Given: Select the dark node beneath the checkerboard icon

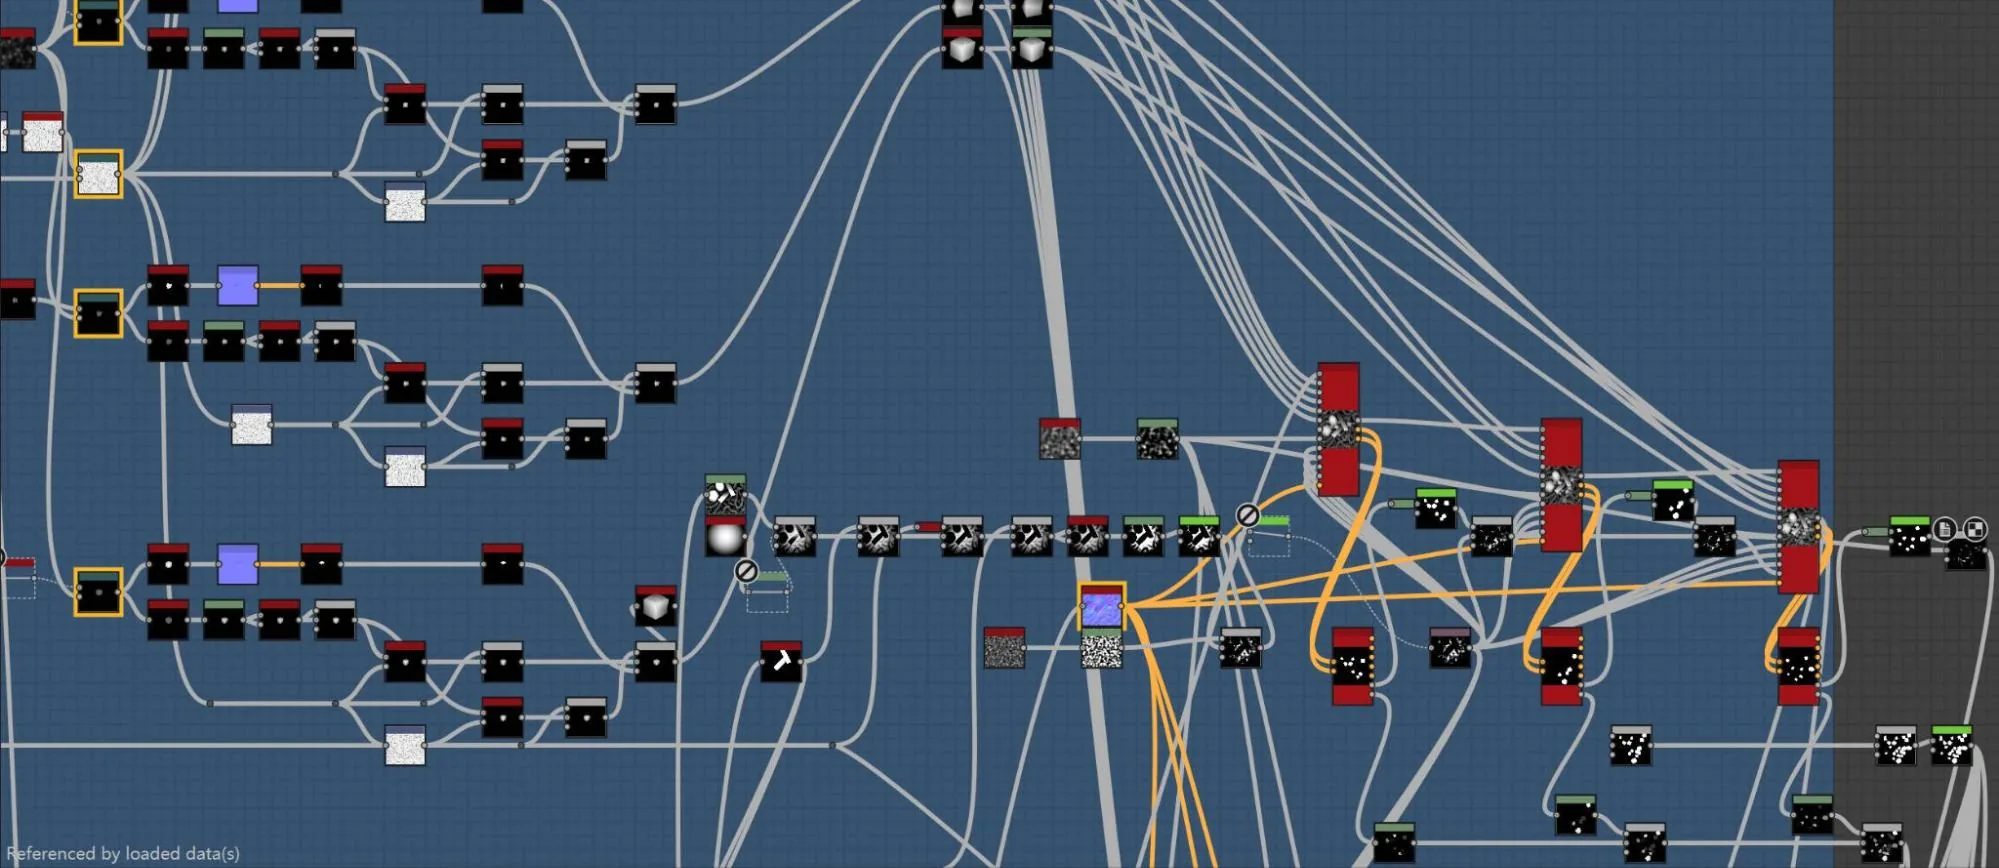Looking at the screenshot, I should coord(1966,555).
